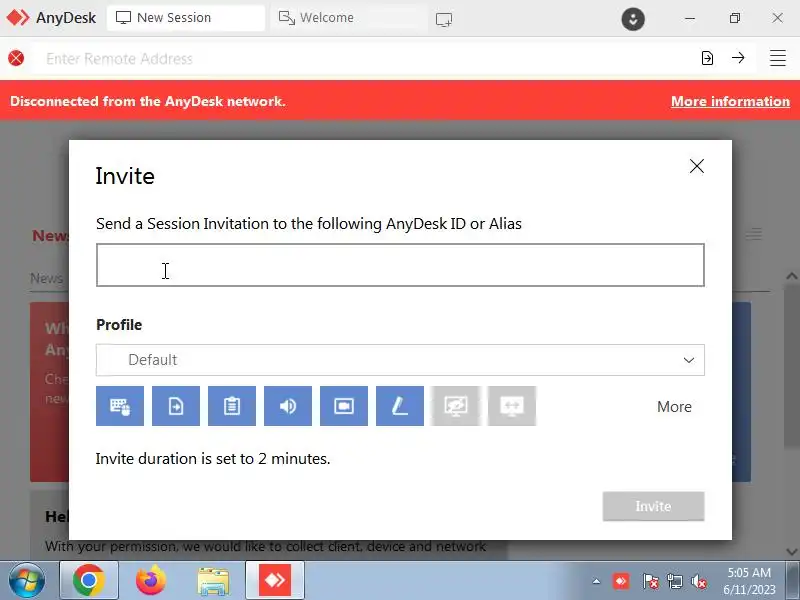Click the file transfer icon in address bar
The width and height of the screenshot is (800, 600).
tap(707, 58)
